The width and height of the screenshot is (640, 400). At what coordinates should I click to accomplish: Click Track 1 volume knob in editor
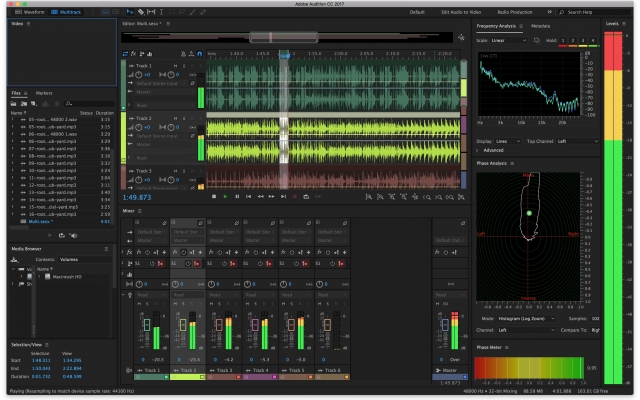(x=139, y=75)
